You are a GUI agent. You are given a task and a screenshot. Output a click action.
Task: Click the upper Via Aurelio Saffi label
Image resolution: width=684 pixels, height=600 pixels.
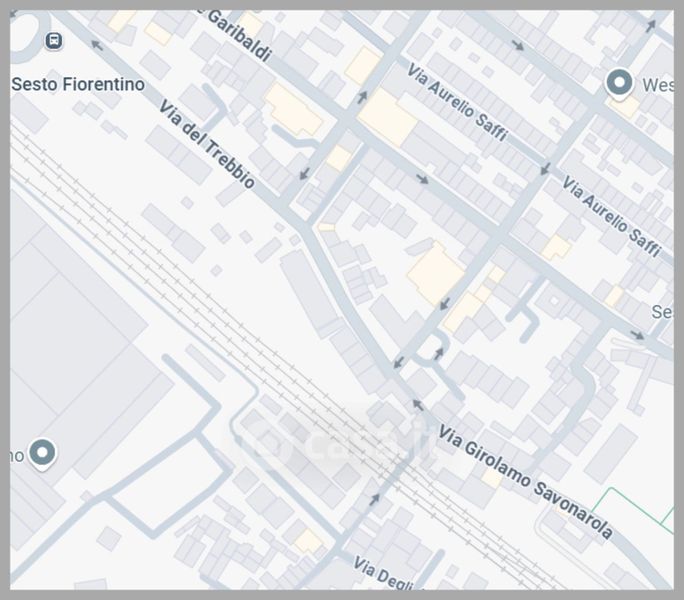pyautogui.click(x=457, y=102)
